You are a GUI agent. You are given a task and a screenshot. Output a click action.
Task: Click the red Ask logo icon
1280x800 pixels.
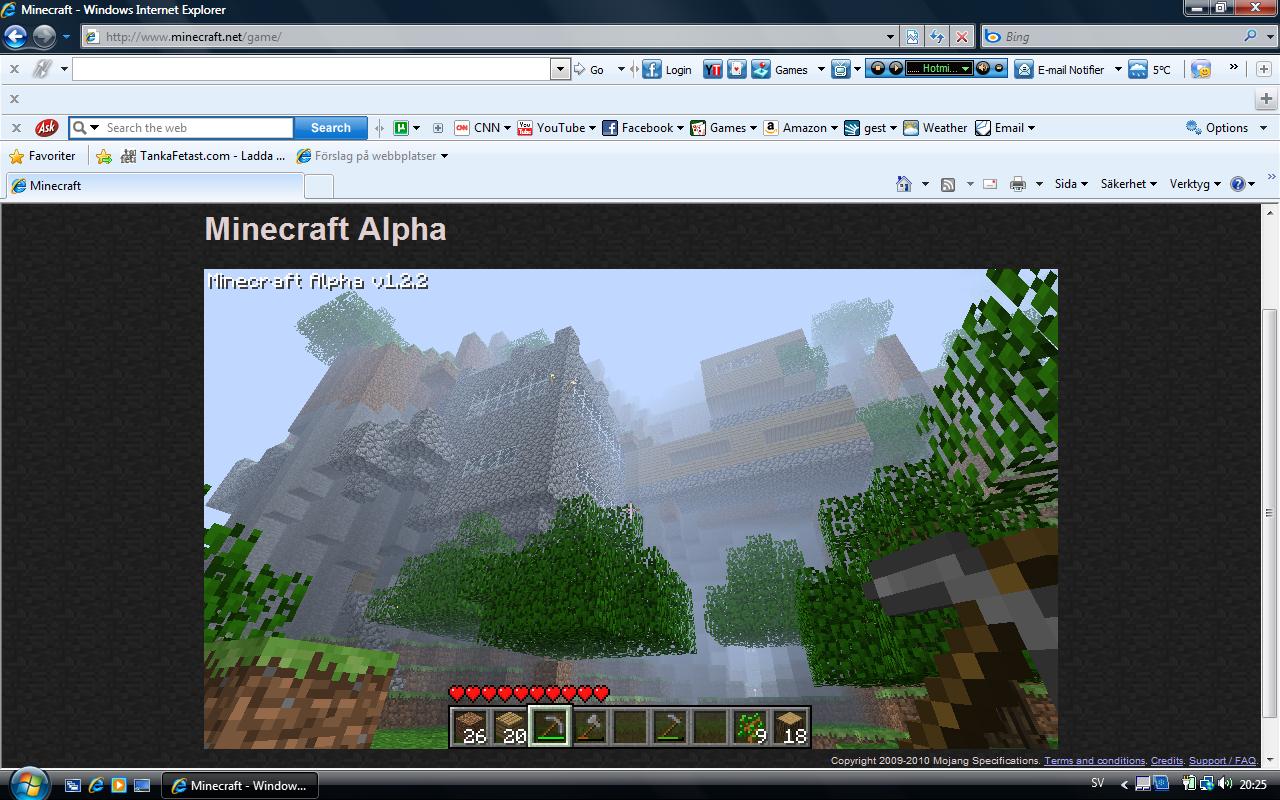click(46, 128)
